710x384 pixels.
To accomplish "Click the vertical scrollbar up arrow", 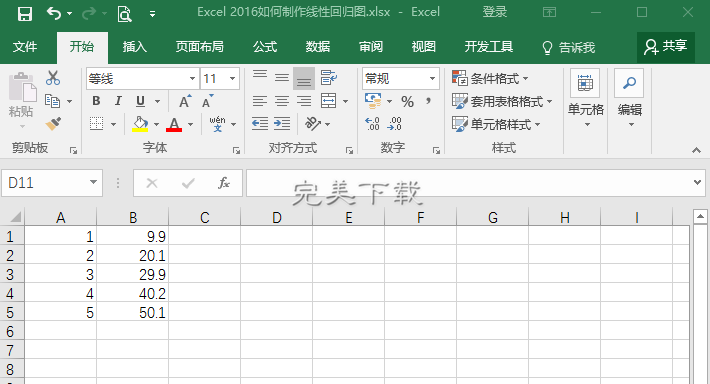I will coord(700,216).
